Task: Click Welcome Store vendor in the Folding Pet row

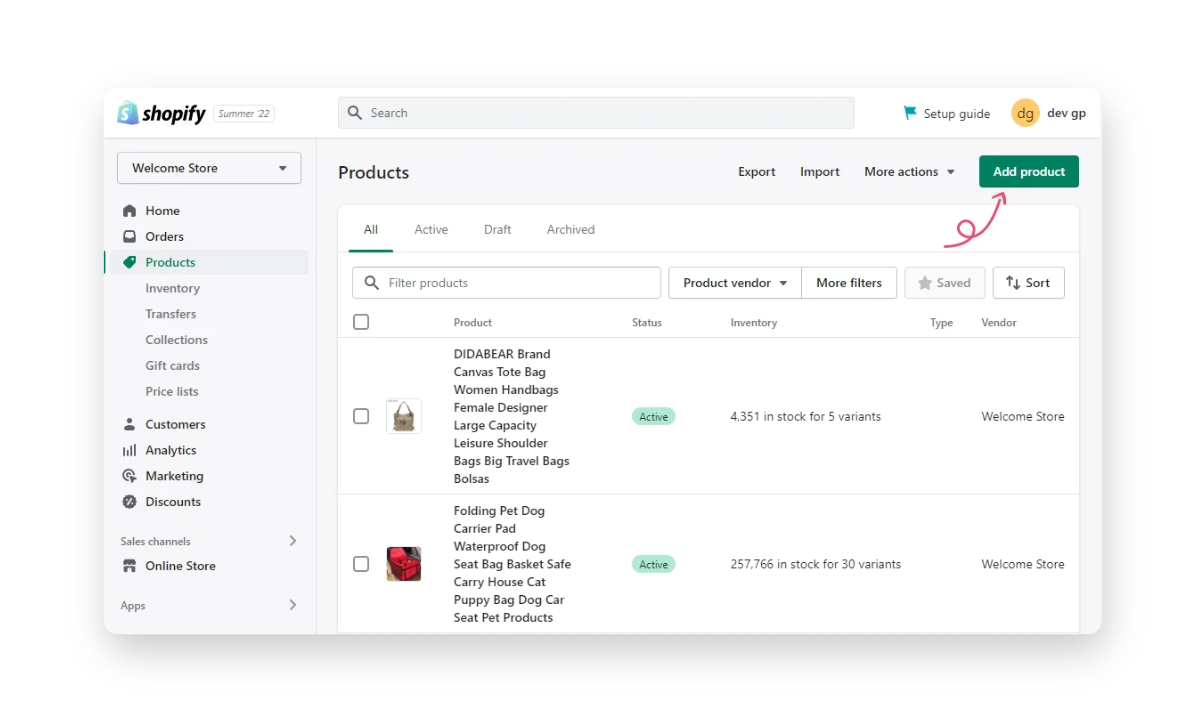Action: click(1023, 565)
